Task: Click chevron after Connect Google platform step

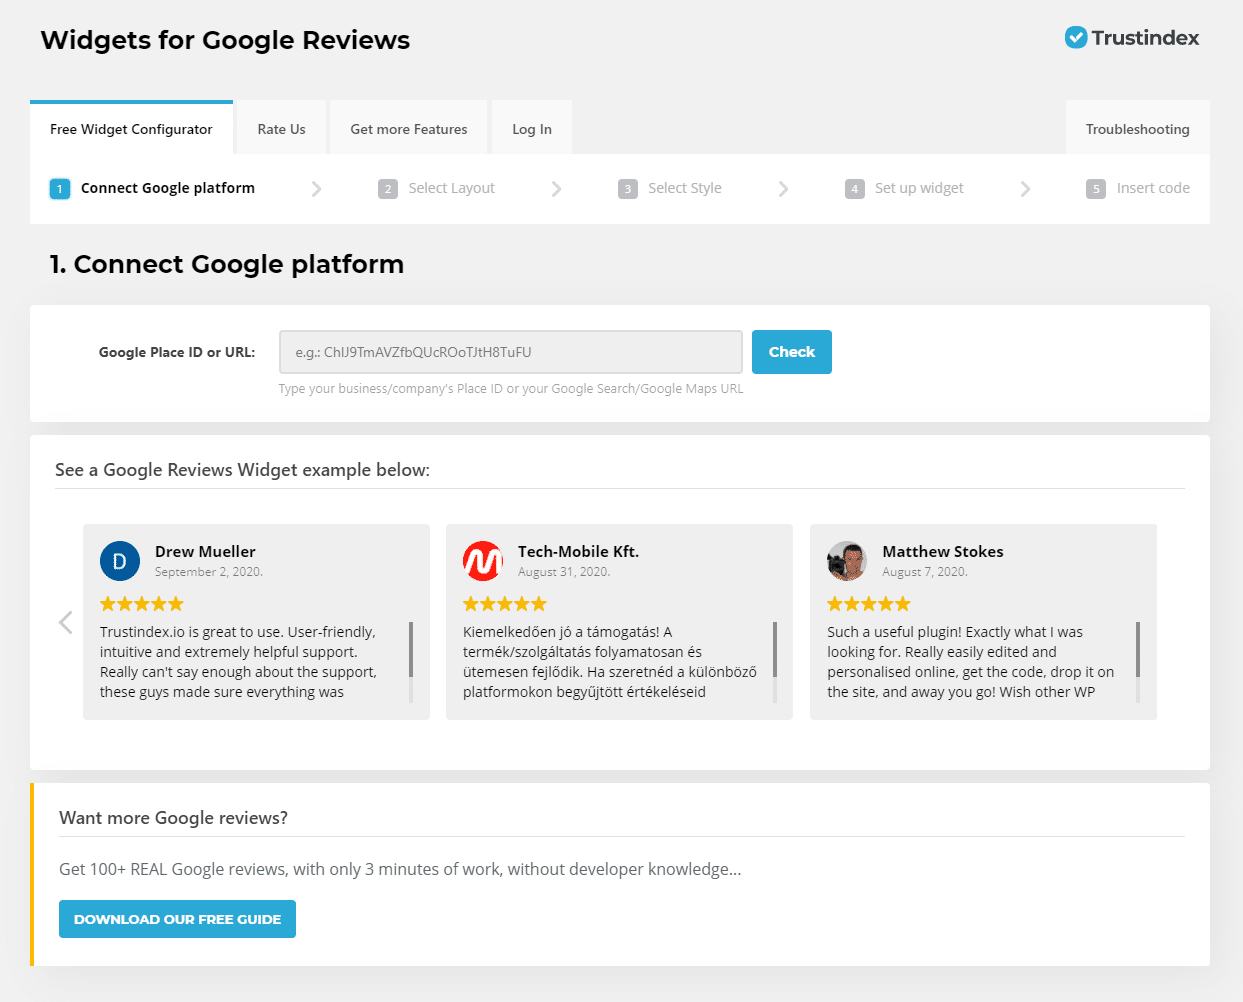Action: click(317, 188)
